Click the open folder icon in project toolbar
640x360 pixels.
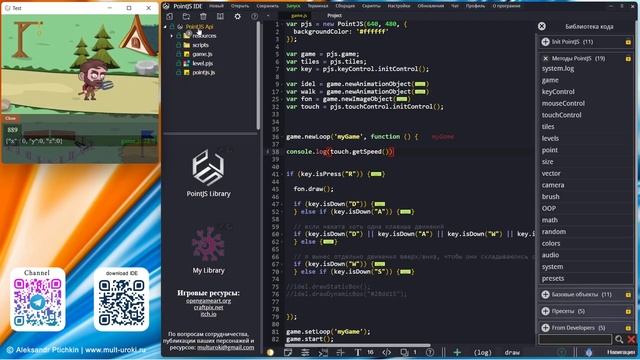[186, 16]
